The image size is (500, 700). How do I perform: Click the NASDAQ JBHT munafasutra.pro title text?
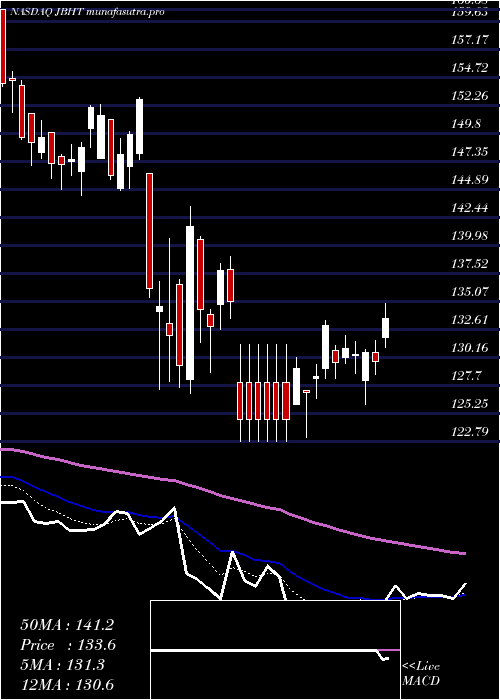(86, 12)
